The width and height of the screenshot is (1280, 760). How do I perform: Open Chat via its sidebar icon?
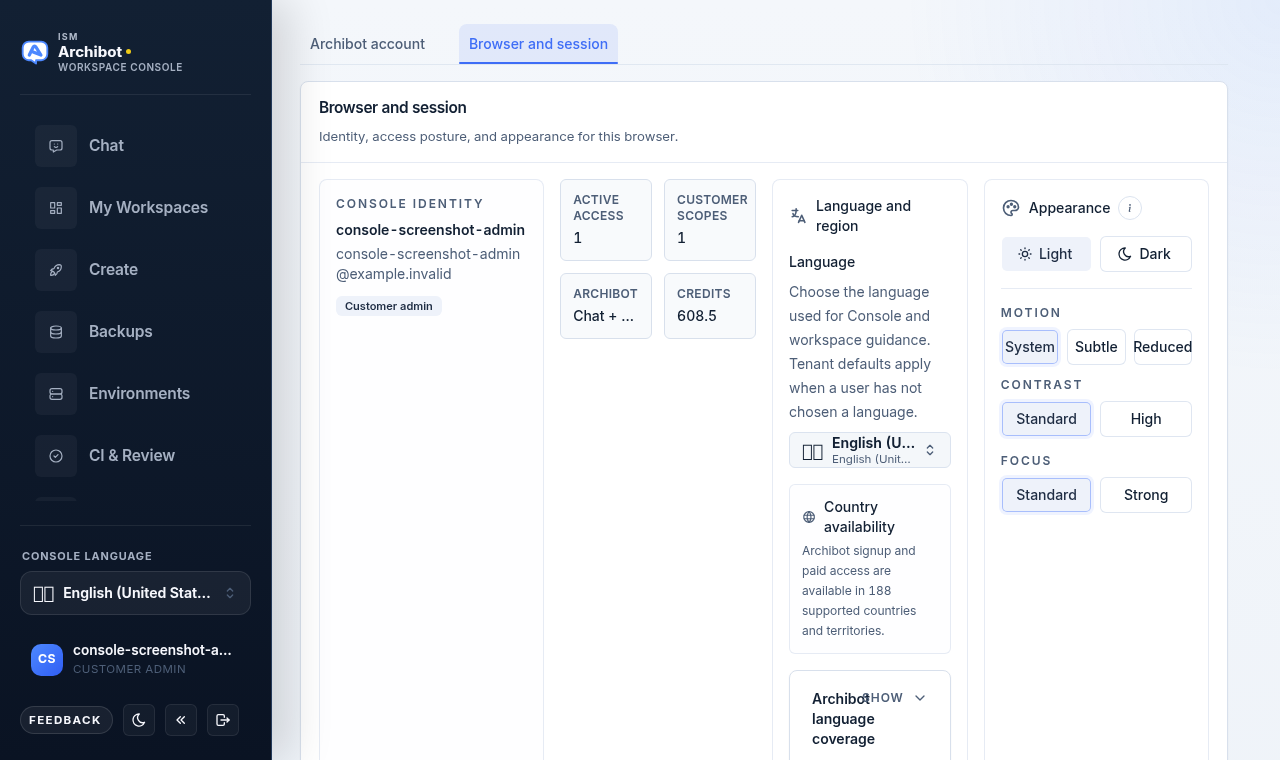(56, 146)
